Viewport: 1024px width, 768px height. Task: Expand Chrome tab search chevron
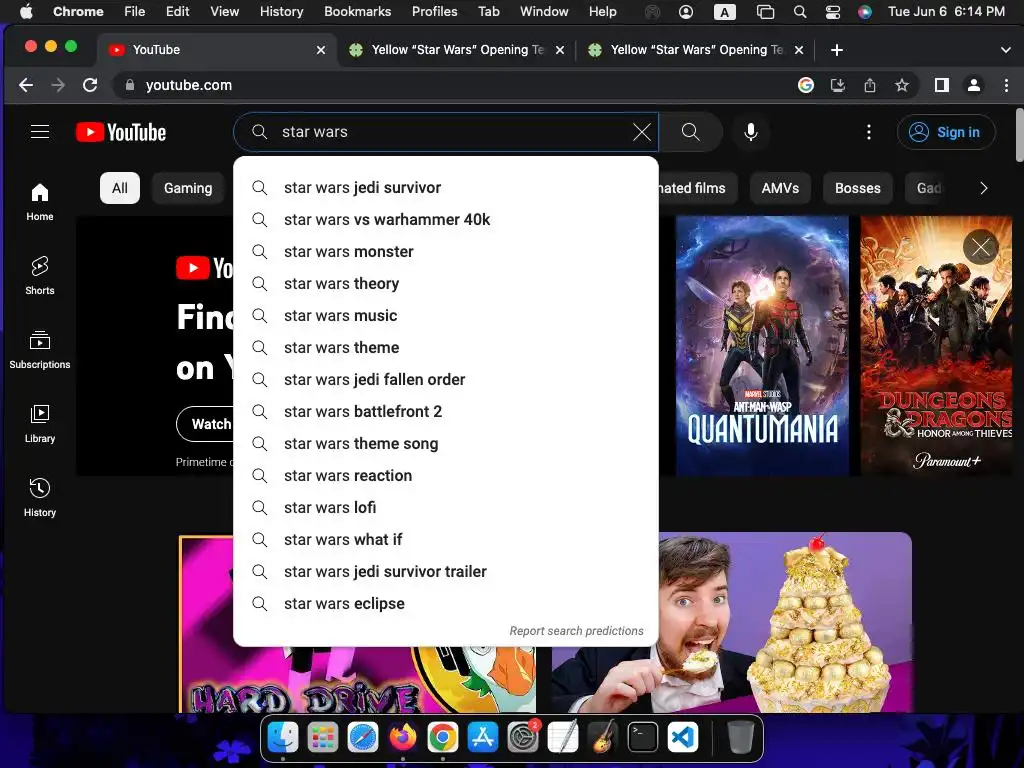tap(1006, 50)
